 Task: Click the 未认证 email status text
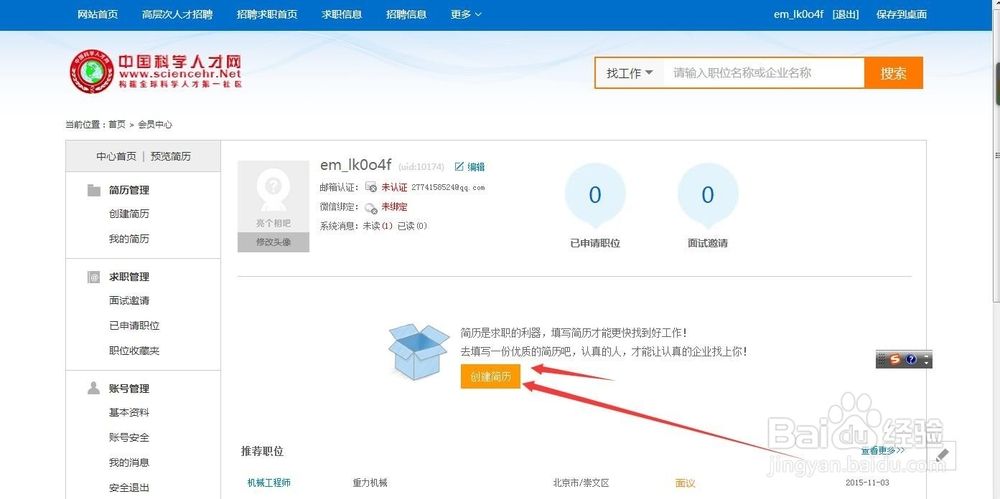coord(394,188)
